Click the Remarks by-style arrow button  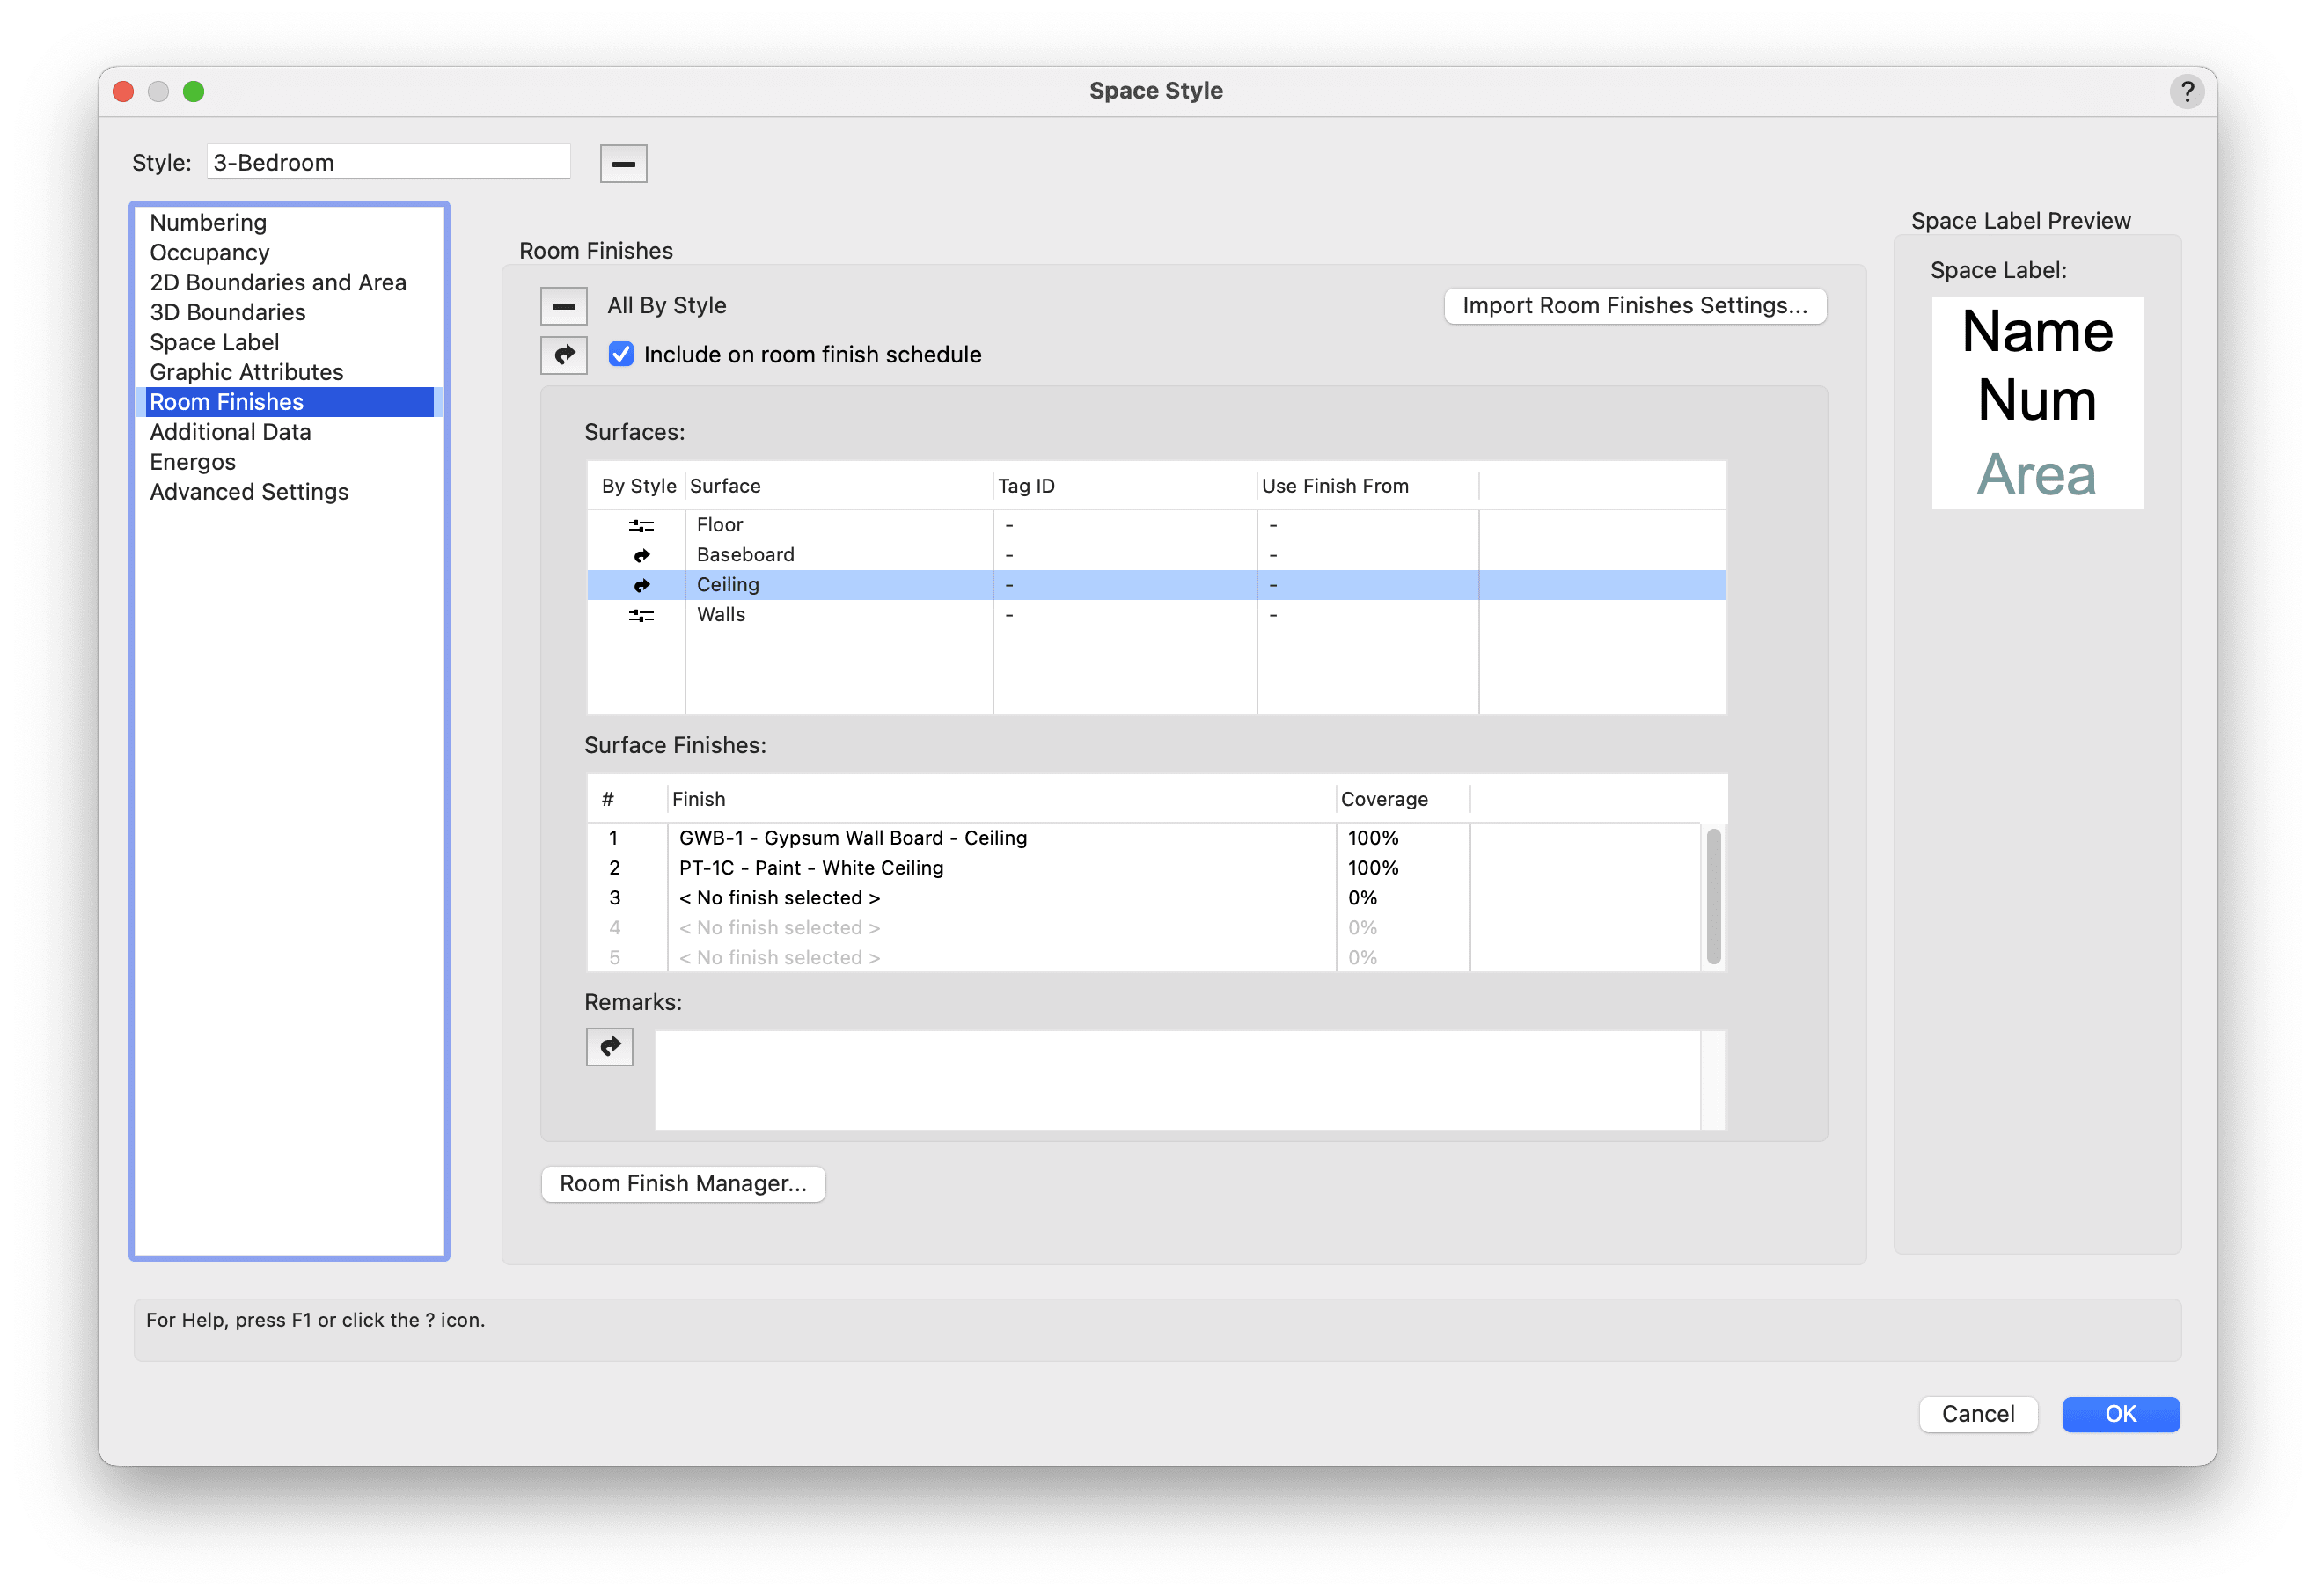pos(609,1047)
